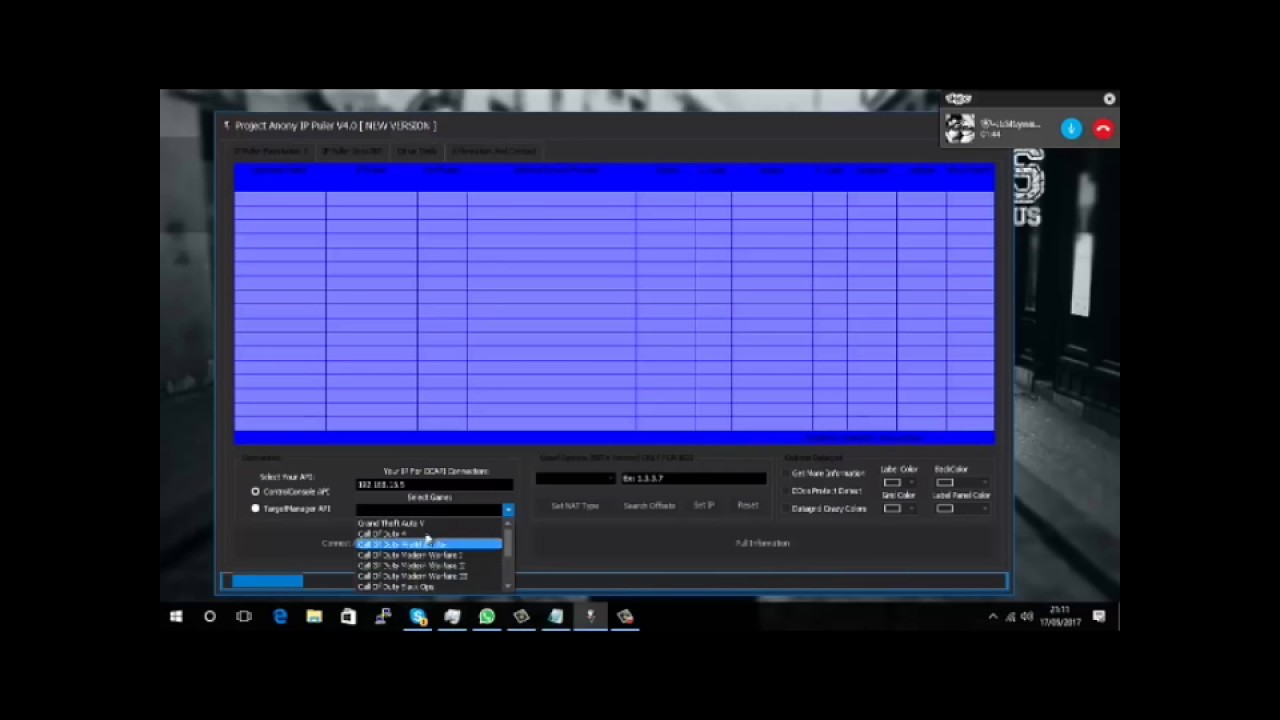
Task: Open the Other Tools tab
Action: [x=417, y=151]
